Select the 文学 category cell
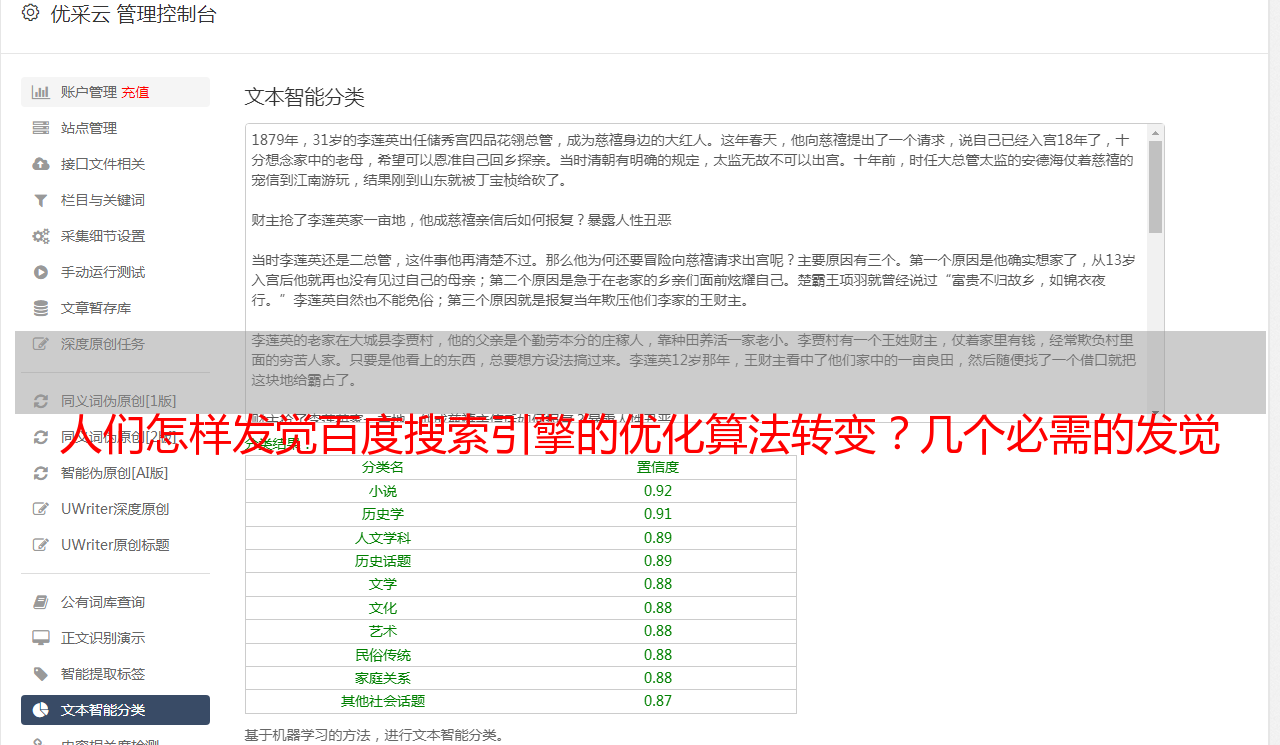The width and height of the screenshot is (1280, 745). (383, 584)
